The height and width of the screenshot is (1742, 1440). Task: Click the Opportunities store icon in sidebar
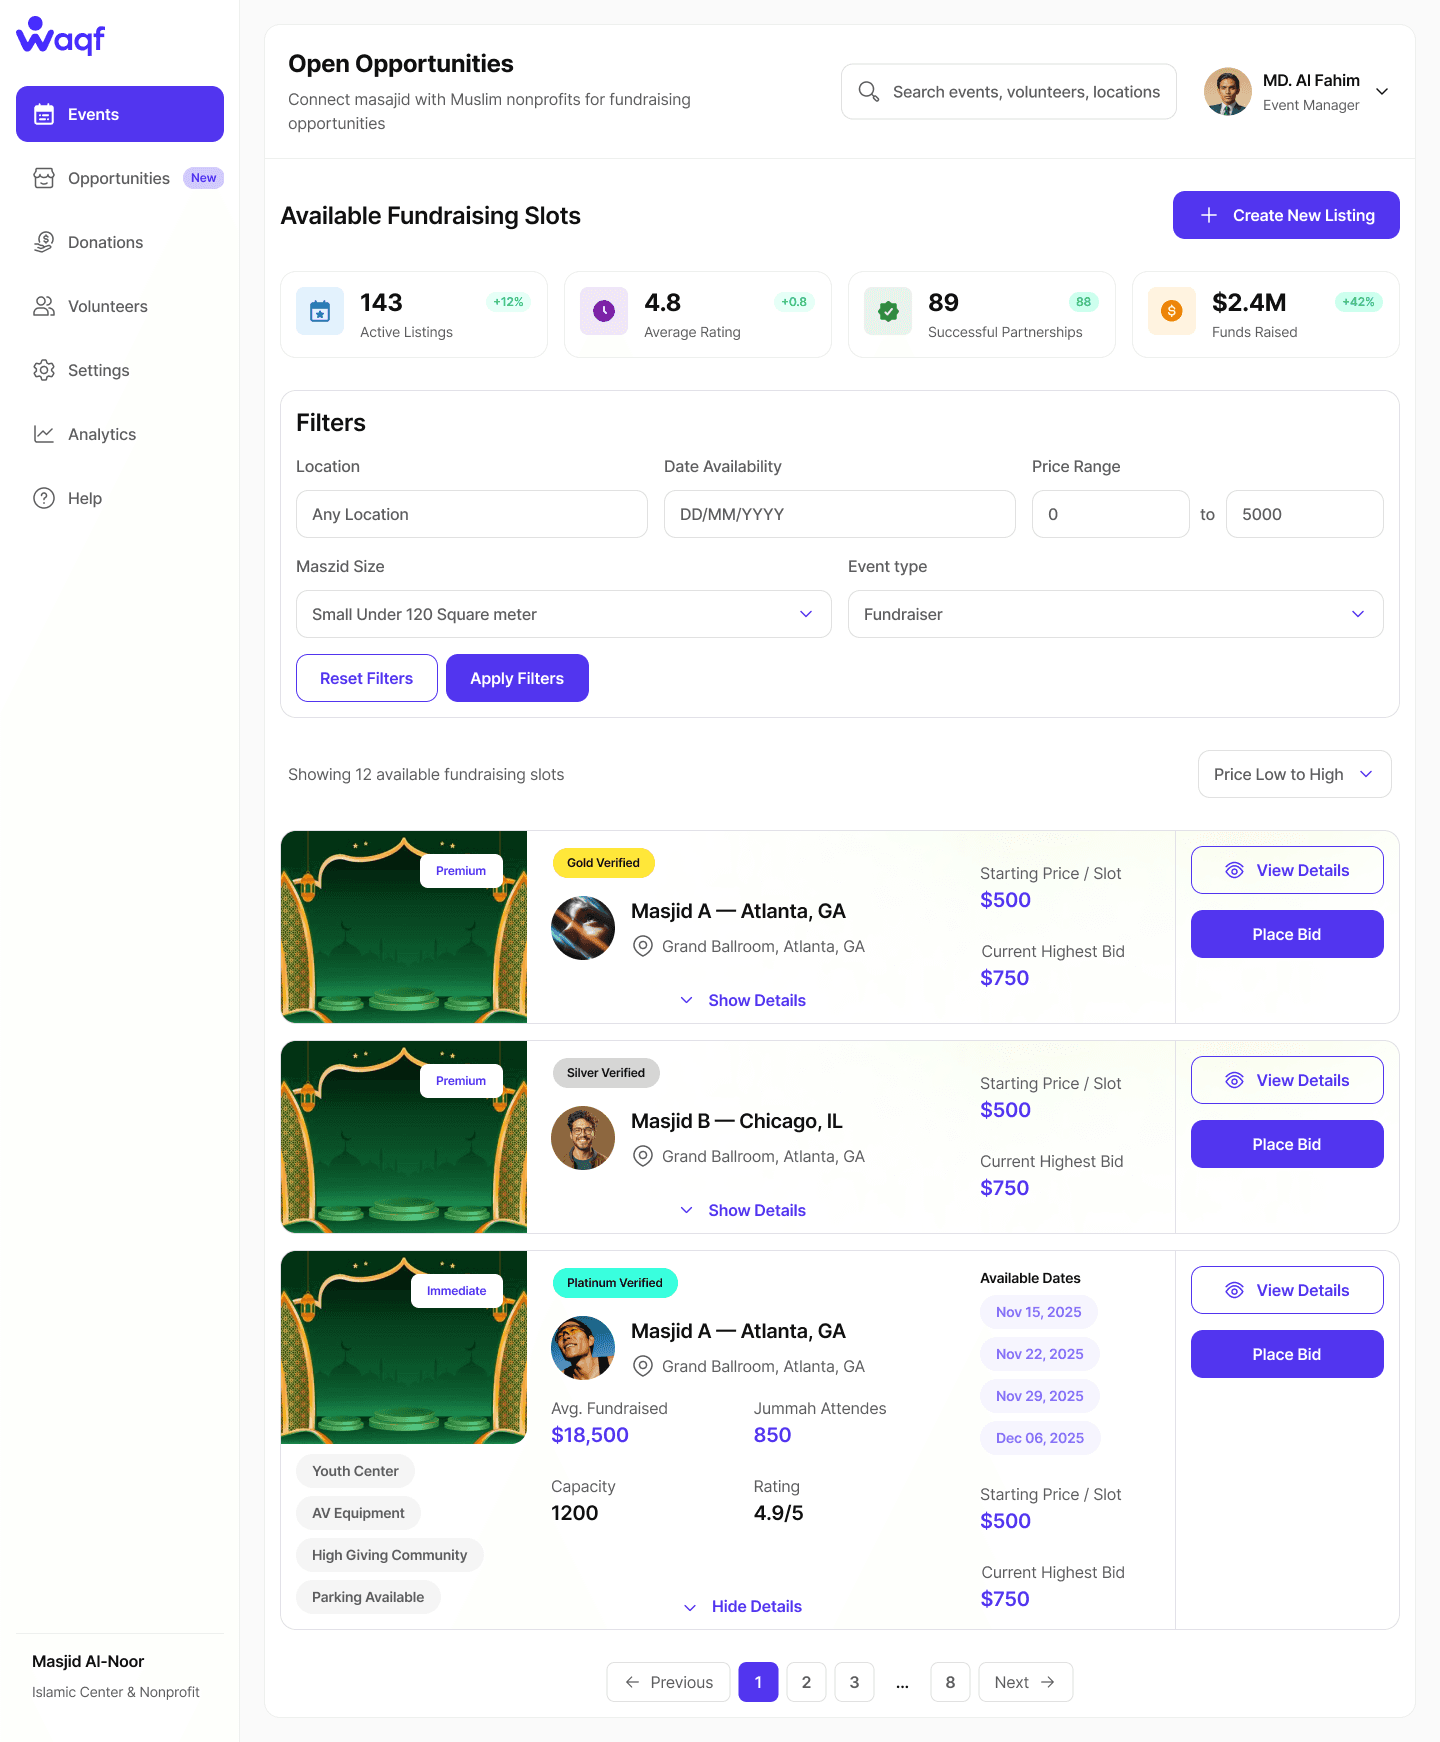44,178
